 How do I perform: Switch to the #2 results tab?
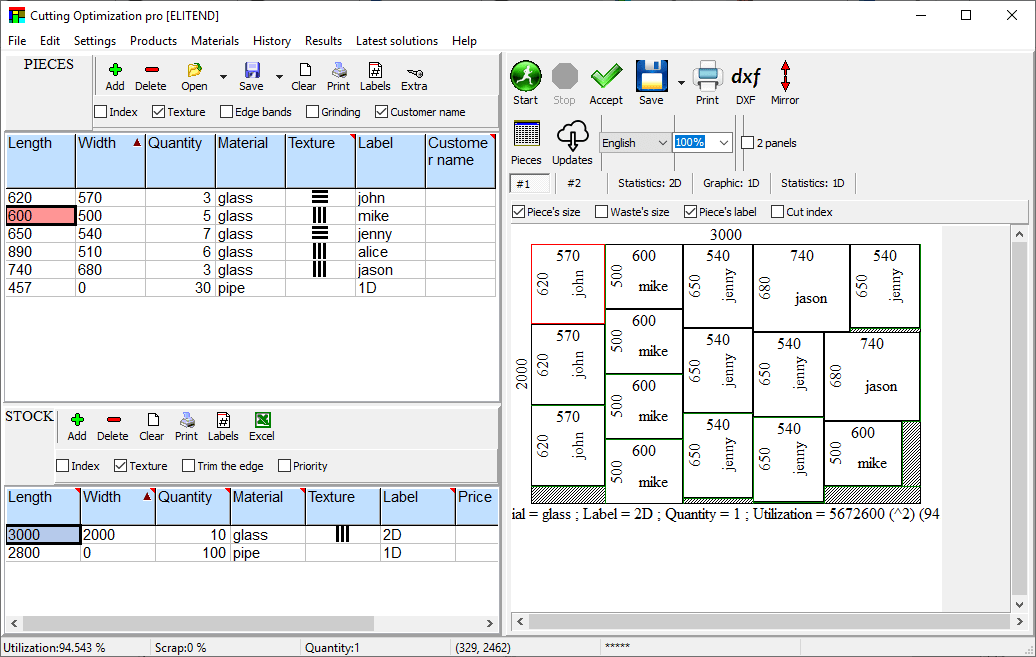coord(575,183)
